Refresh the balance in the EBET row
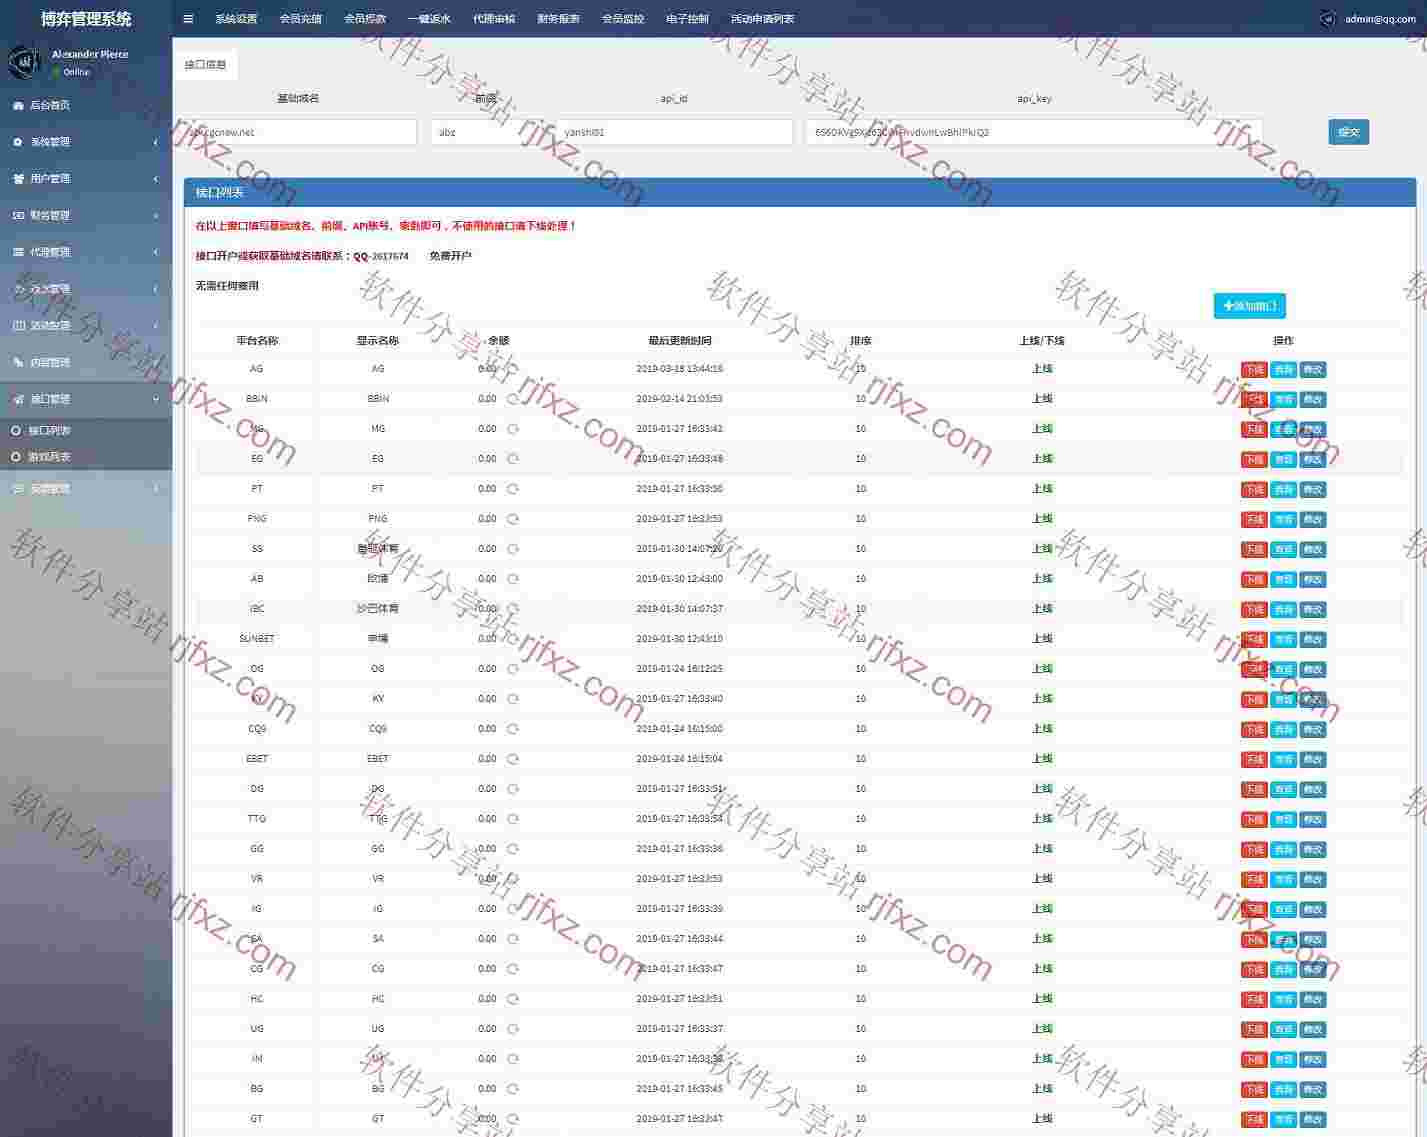 pos(513,759)
